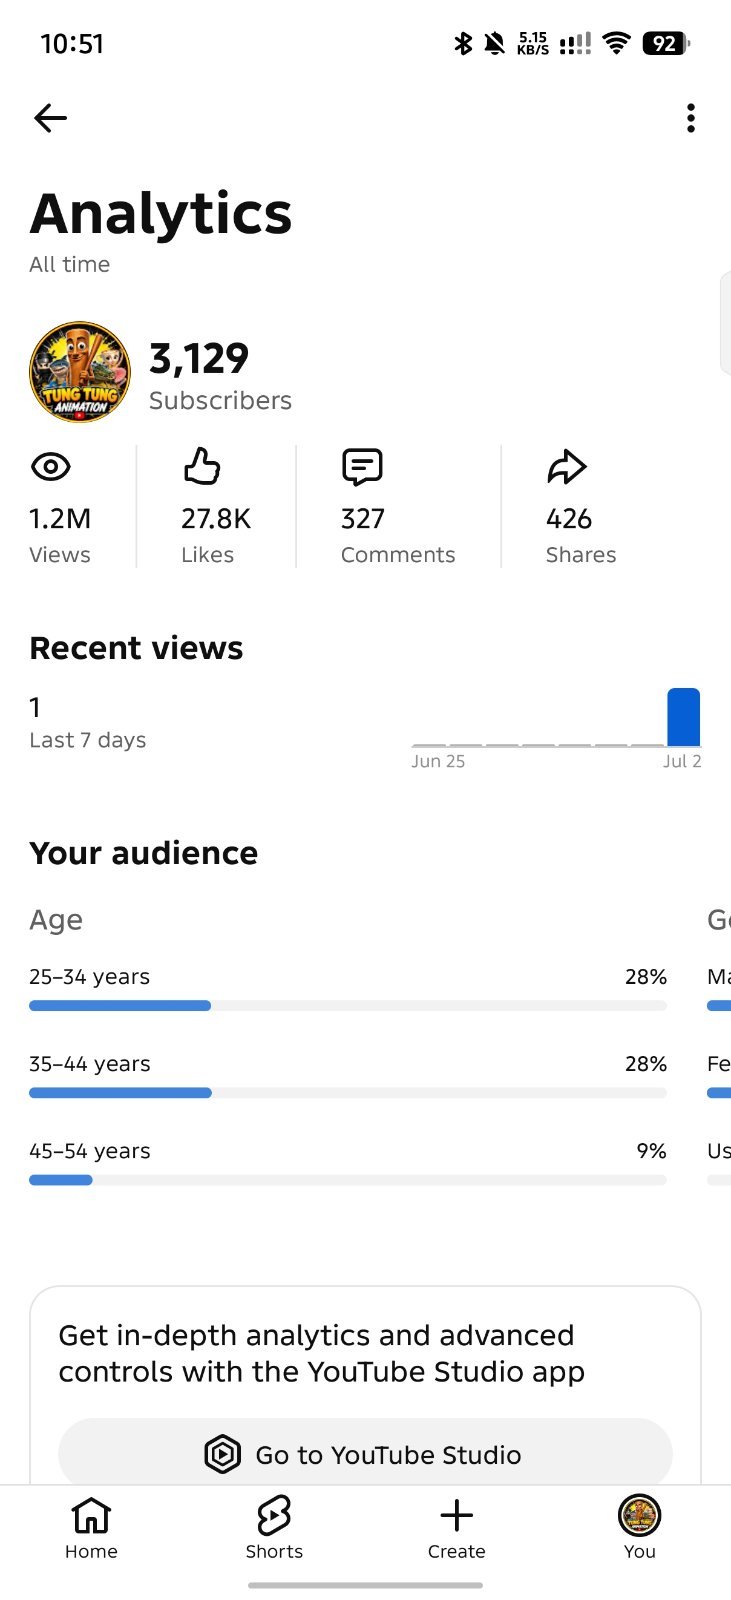Viewport: 731px width, 1600px height.
Task: Tap the Wi-Fi status bar icon
Action: tap(617, 43)
